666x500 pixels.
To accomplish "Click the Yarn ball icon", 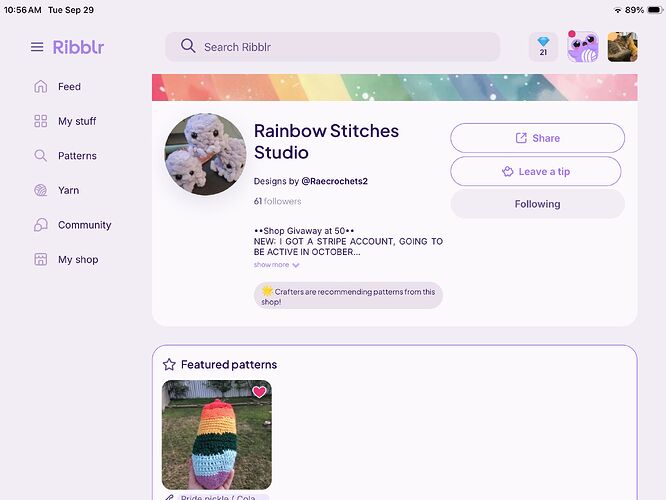I will (40, 190).
